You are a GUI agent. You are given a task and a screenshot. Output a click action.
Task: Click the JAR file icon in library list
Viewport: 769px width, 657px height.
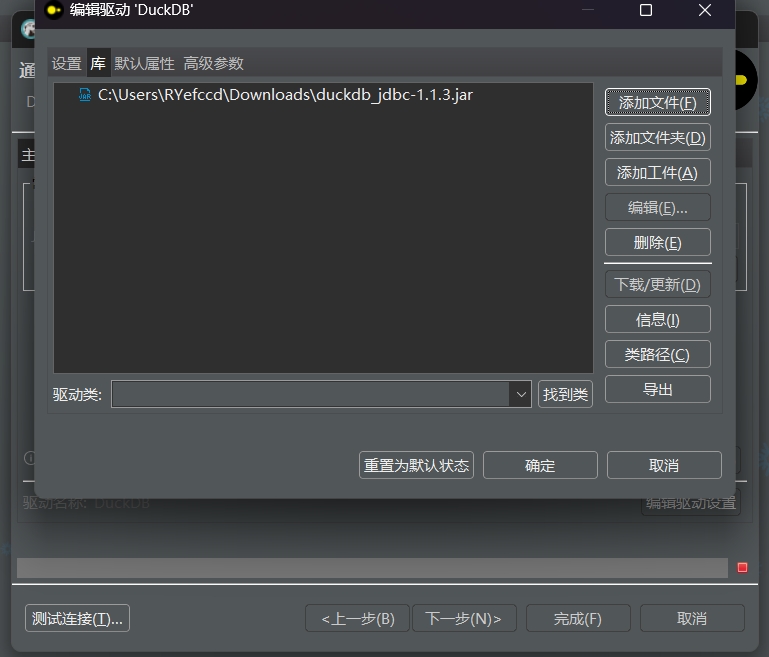(x=85, y=95)
